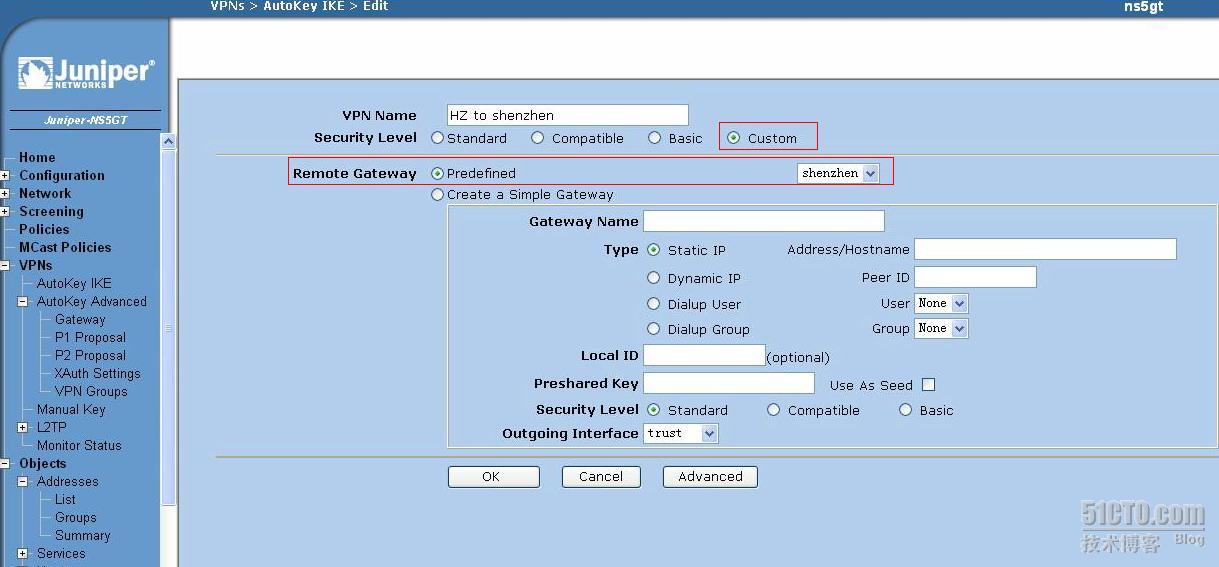The width and height of the screenshot is (1219, 567).
Task: Open P1 Proposal tree item
Action: click(90, 337)
